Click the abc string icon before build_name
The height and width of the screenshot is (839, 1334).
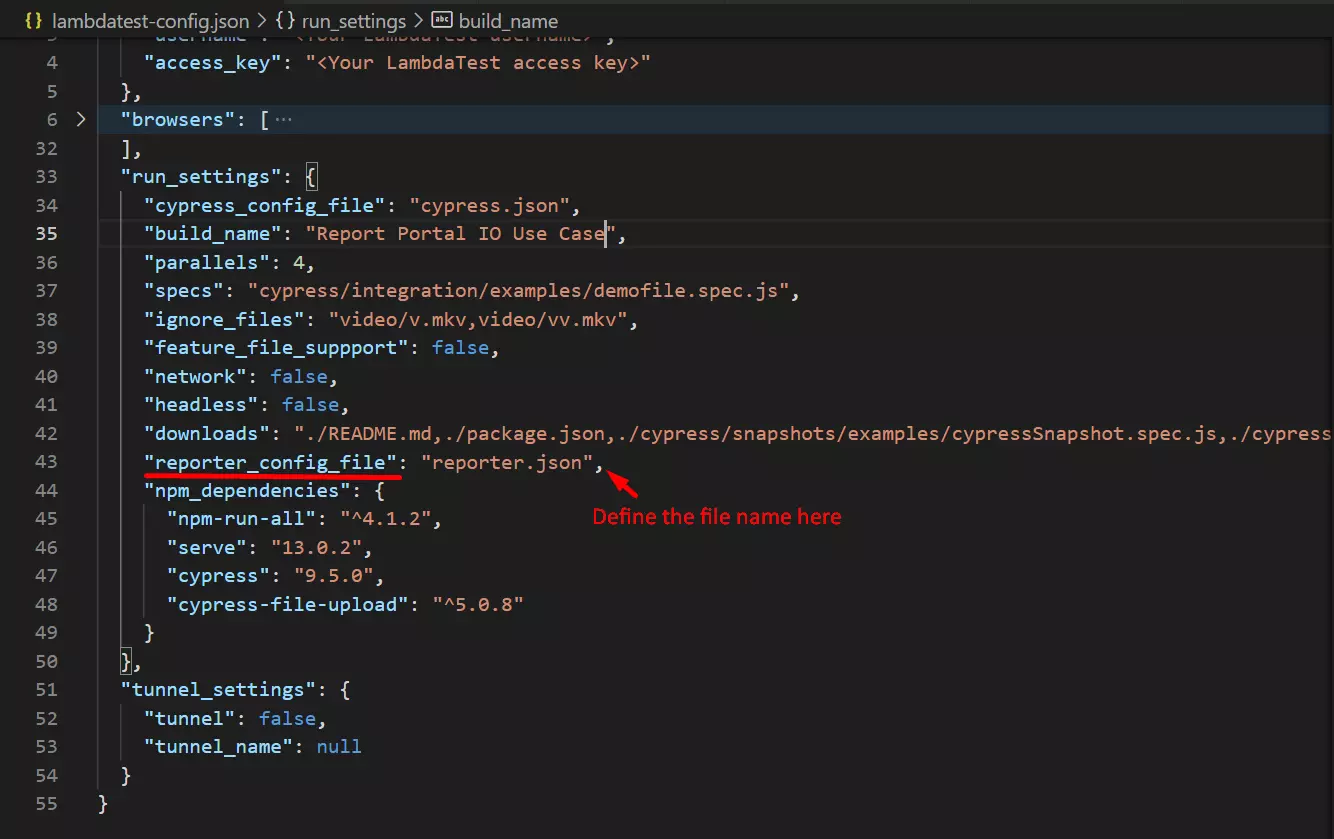441,20
